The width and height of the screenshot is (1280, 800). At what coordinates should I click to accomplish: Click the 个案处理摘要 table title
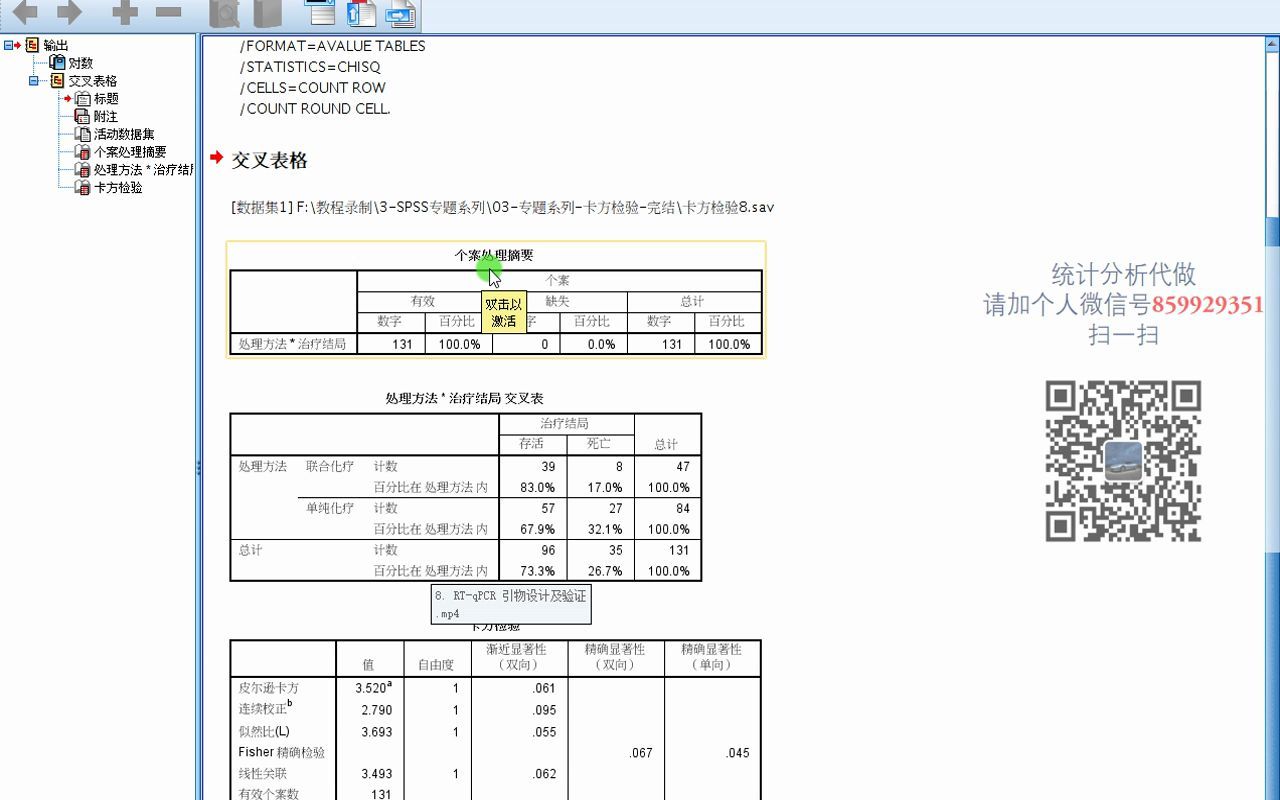pyautogui.click(x=494, y=255)
